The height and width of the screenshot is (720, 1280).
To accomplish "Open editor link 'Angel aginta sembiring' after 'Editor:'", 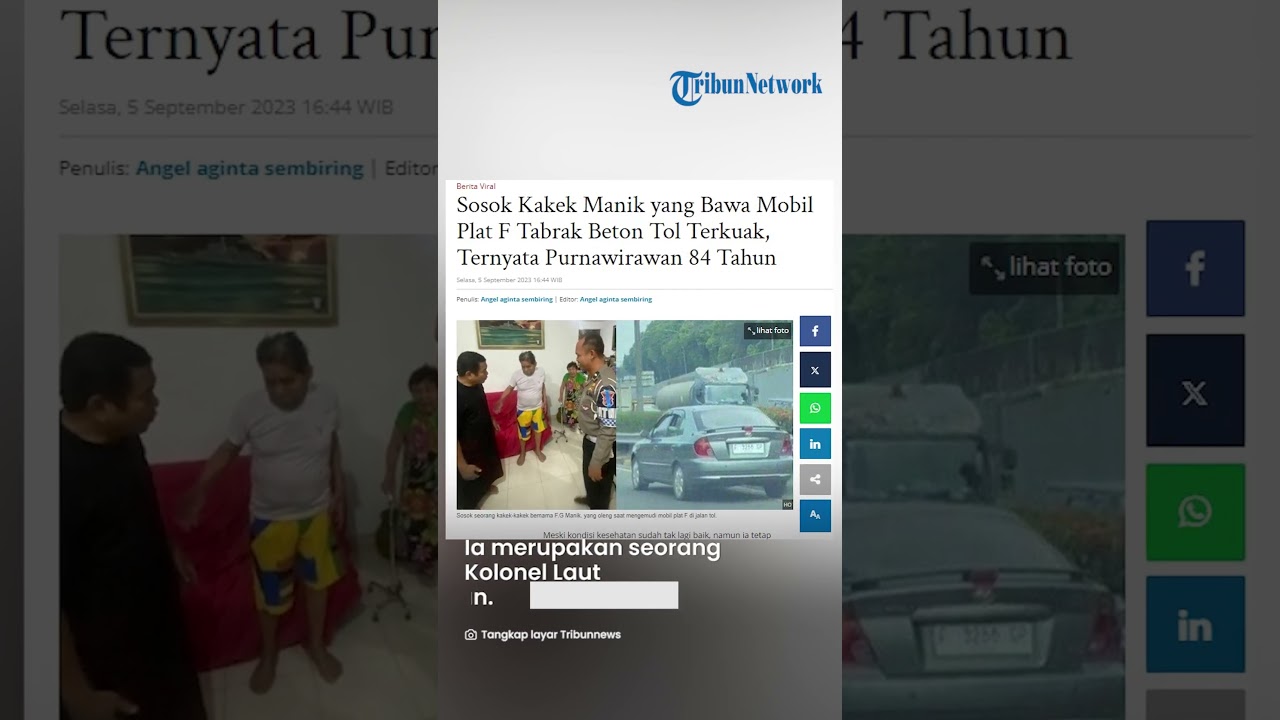I will [616, 299].
